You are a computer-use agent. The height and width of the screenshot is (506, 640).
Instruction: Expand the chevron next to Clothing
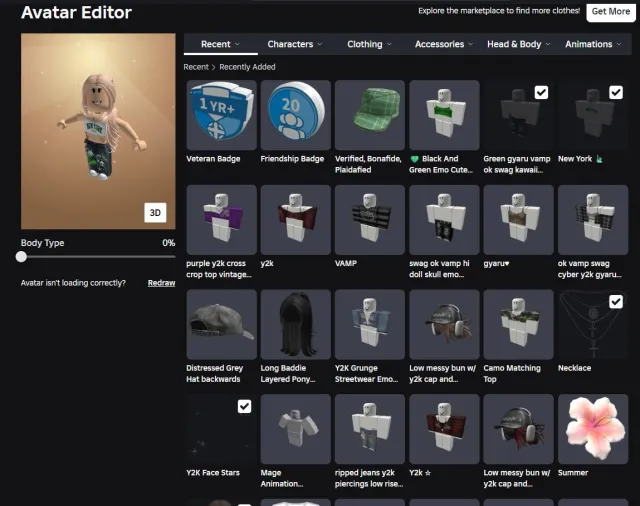click(x=389, y=44)
